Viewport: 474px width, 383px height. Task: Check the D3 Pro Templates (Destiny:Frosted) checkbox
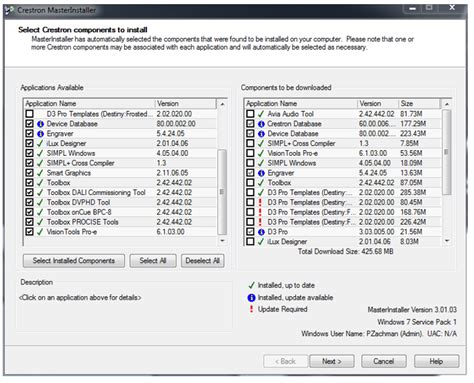tap(29, 114)
